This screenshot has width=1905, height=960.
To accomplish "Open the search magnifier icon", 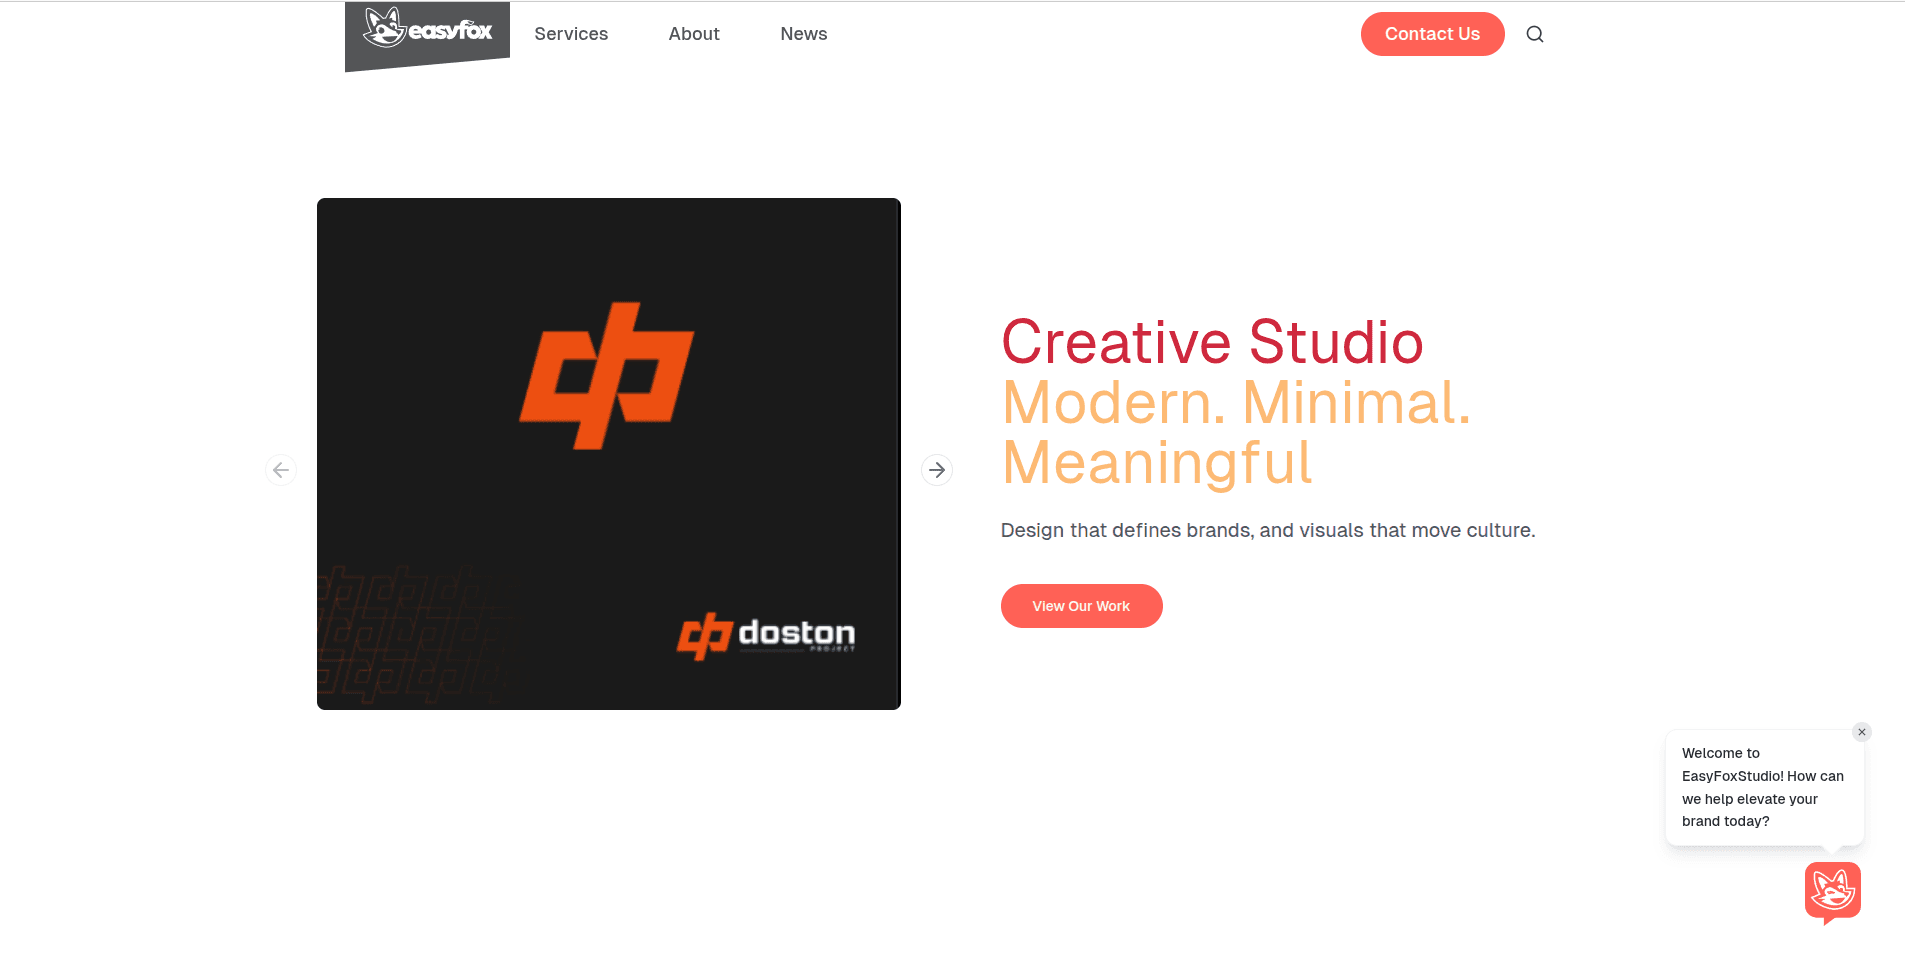I will pyautogui.click(x=1534, y=33).
